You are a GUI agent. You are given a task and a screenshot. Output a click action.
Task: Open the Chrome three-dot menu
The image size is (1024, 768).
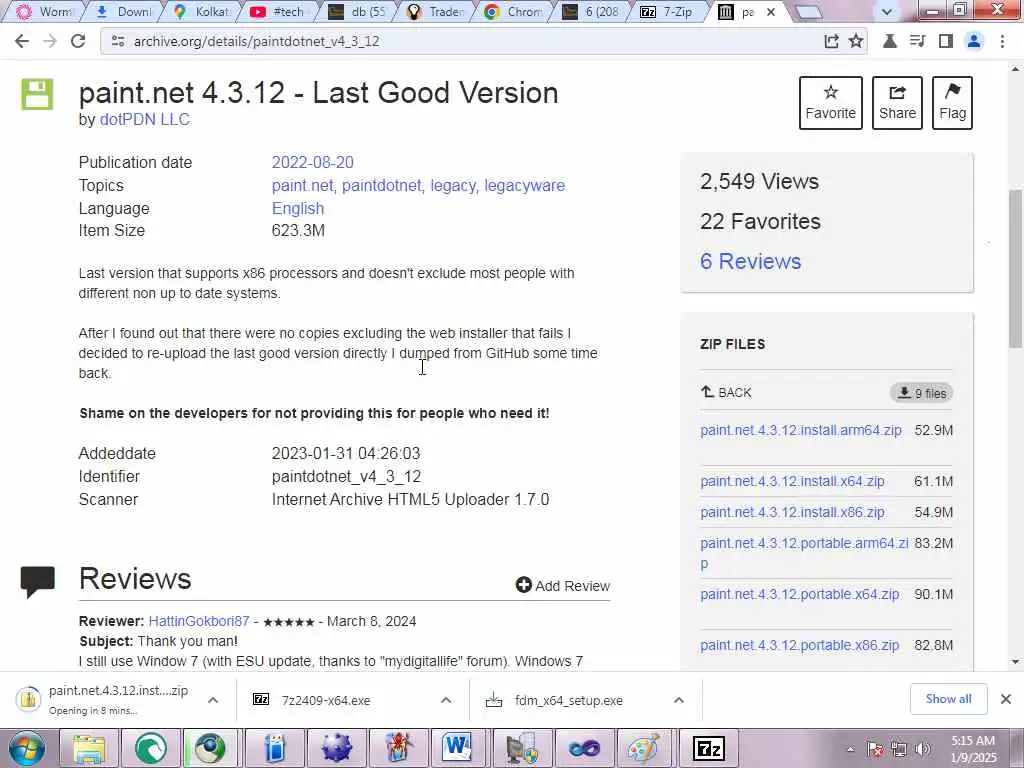(1002, 41)
